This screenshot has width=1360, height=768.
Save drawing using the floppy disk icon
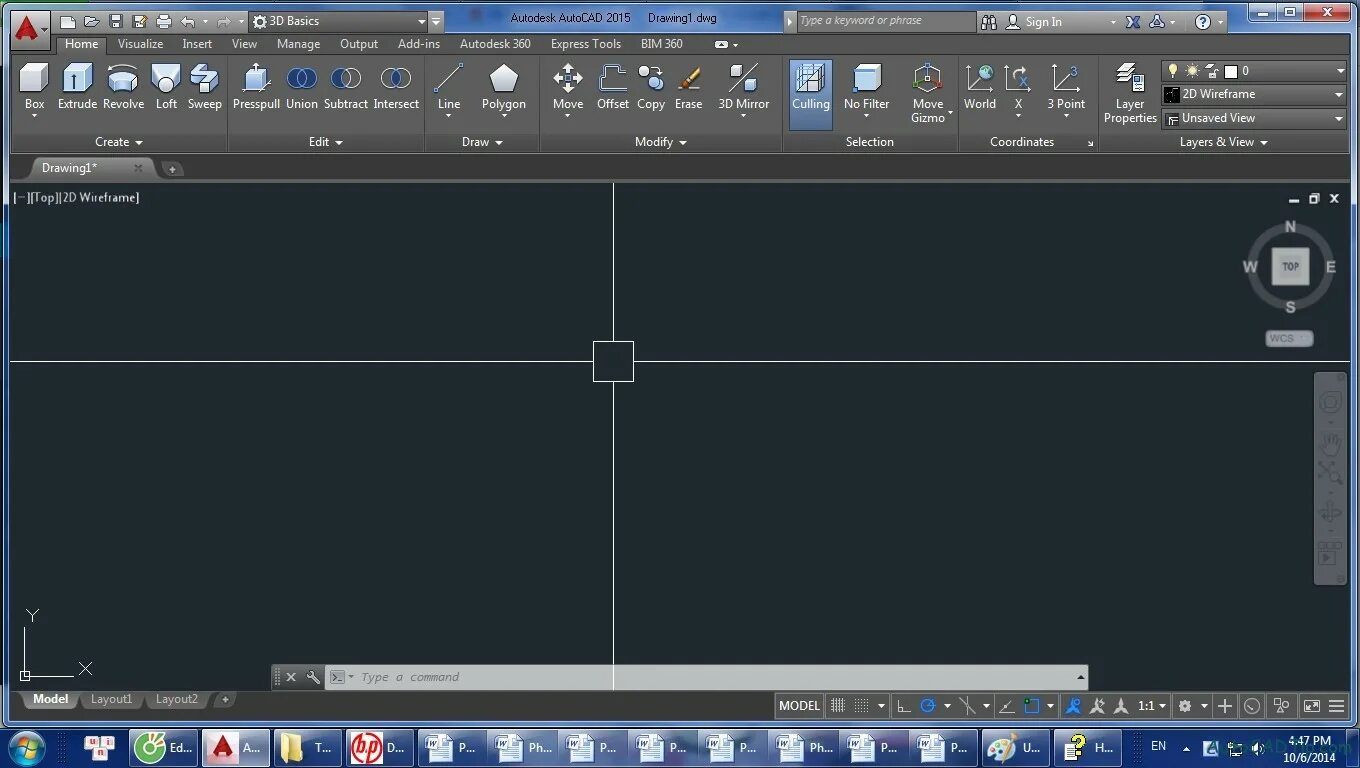(115, 21)
